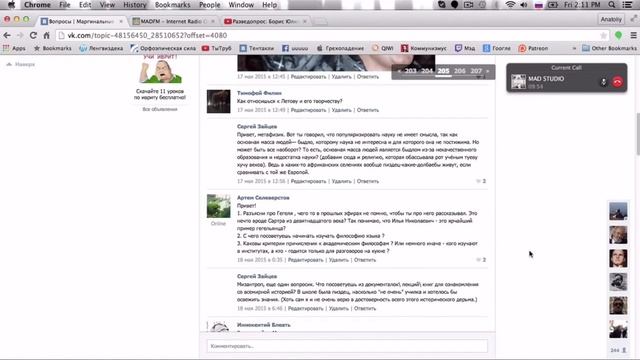Open volume control in menu bar
The height and width of the screenshot is (360, 640).
click(x=524, y=5)
